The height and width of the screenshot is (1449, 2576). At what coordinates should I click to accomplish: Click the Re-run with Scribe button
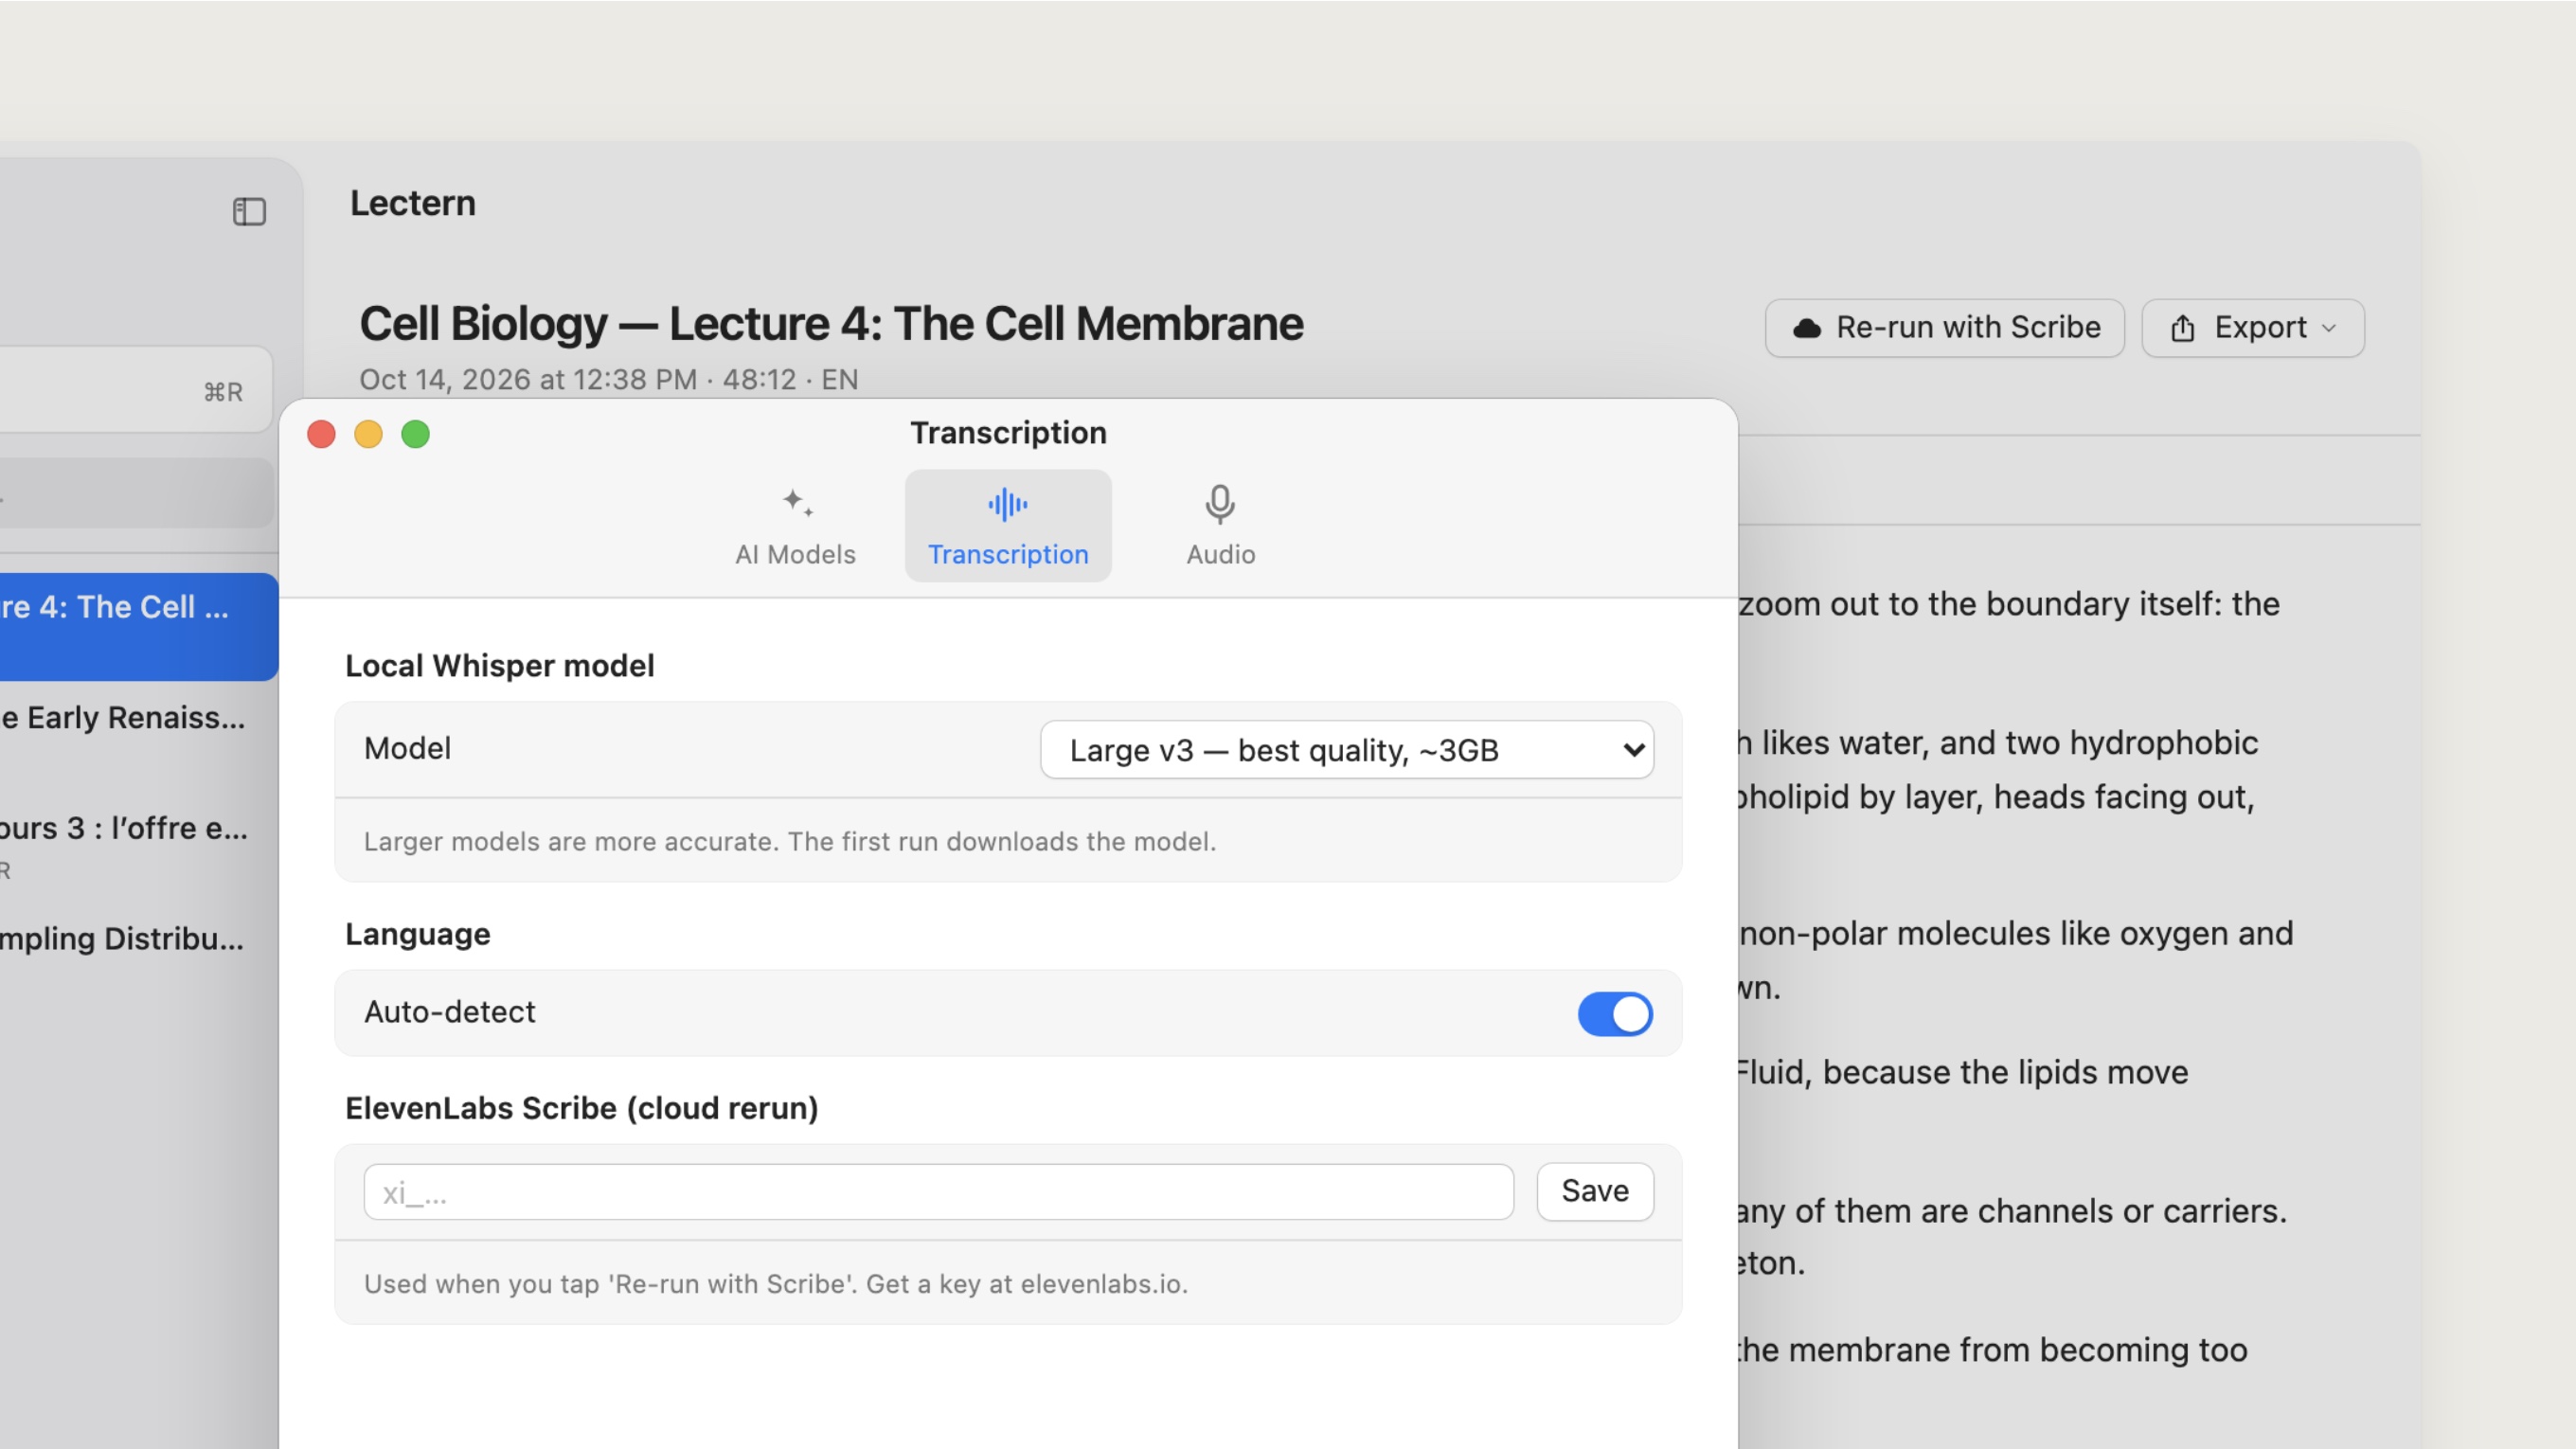point(1944,328)
